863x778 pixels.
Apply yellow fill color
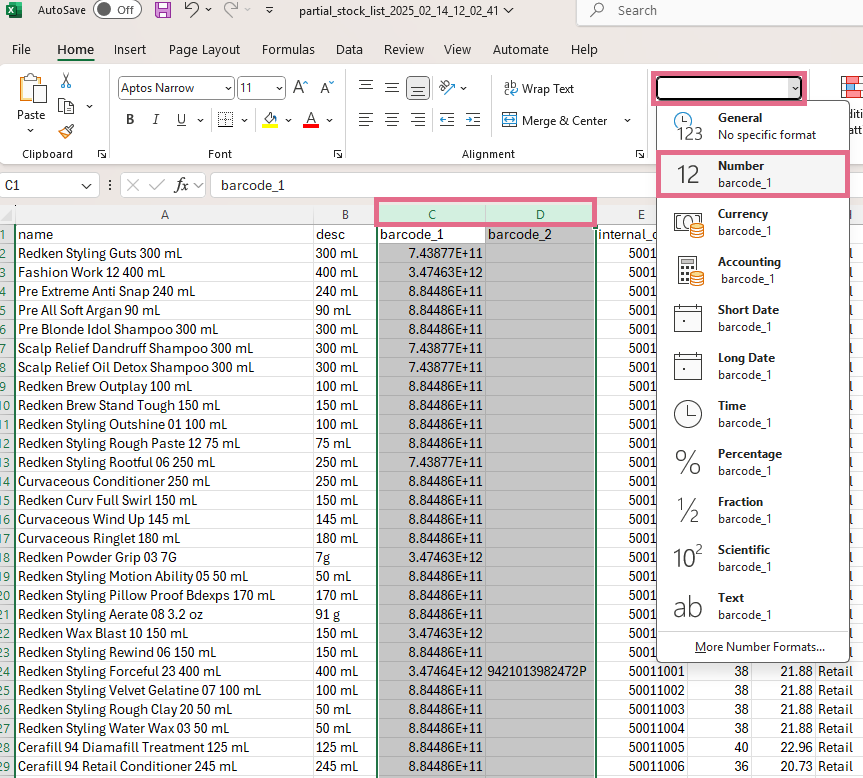click(x=270, y=119)
